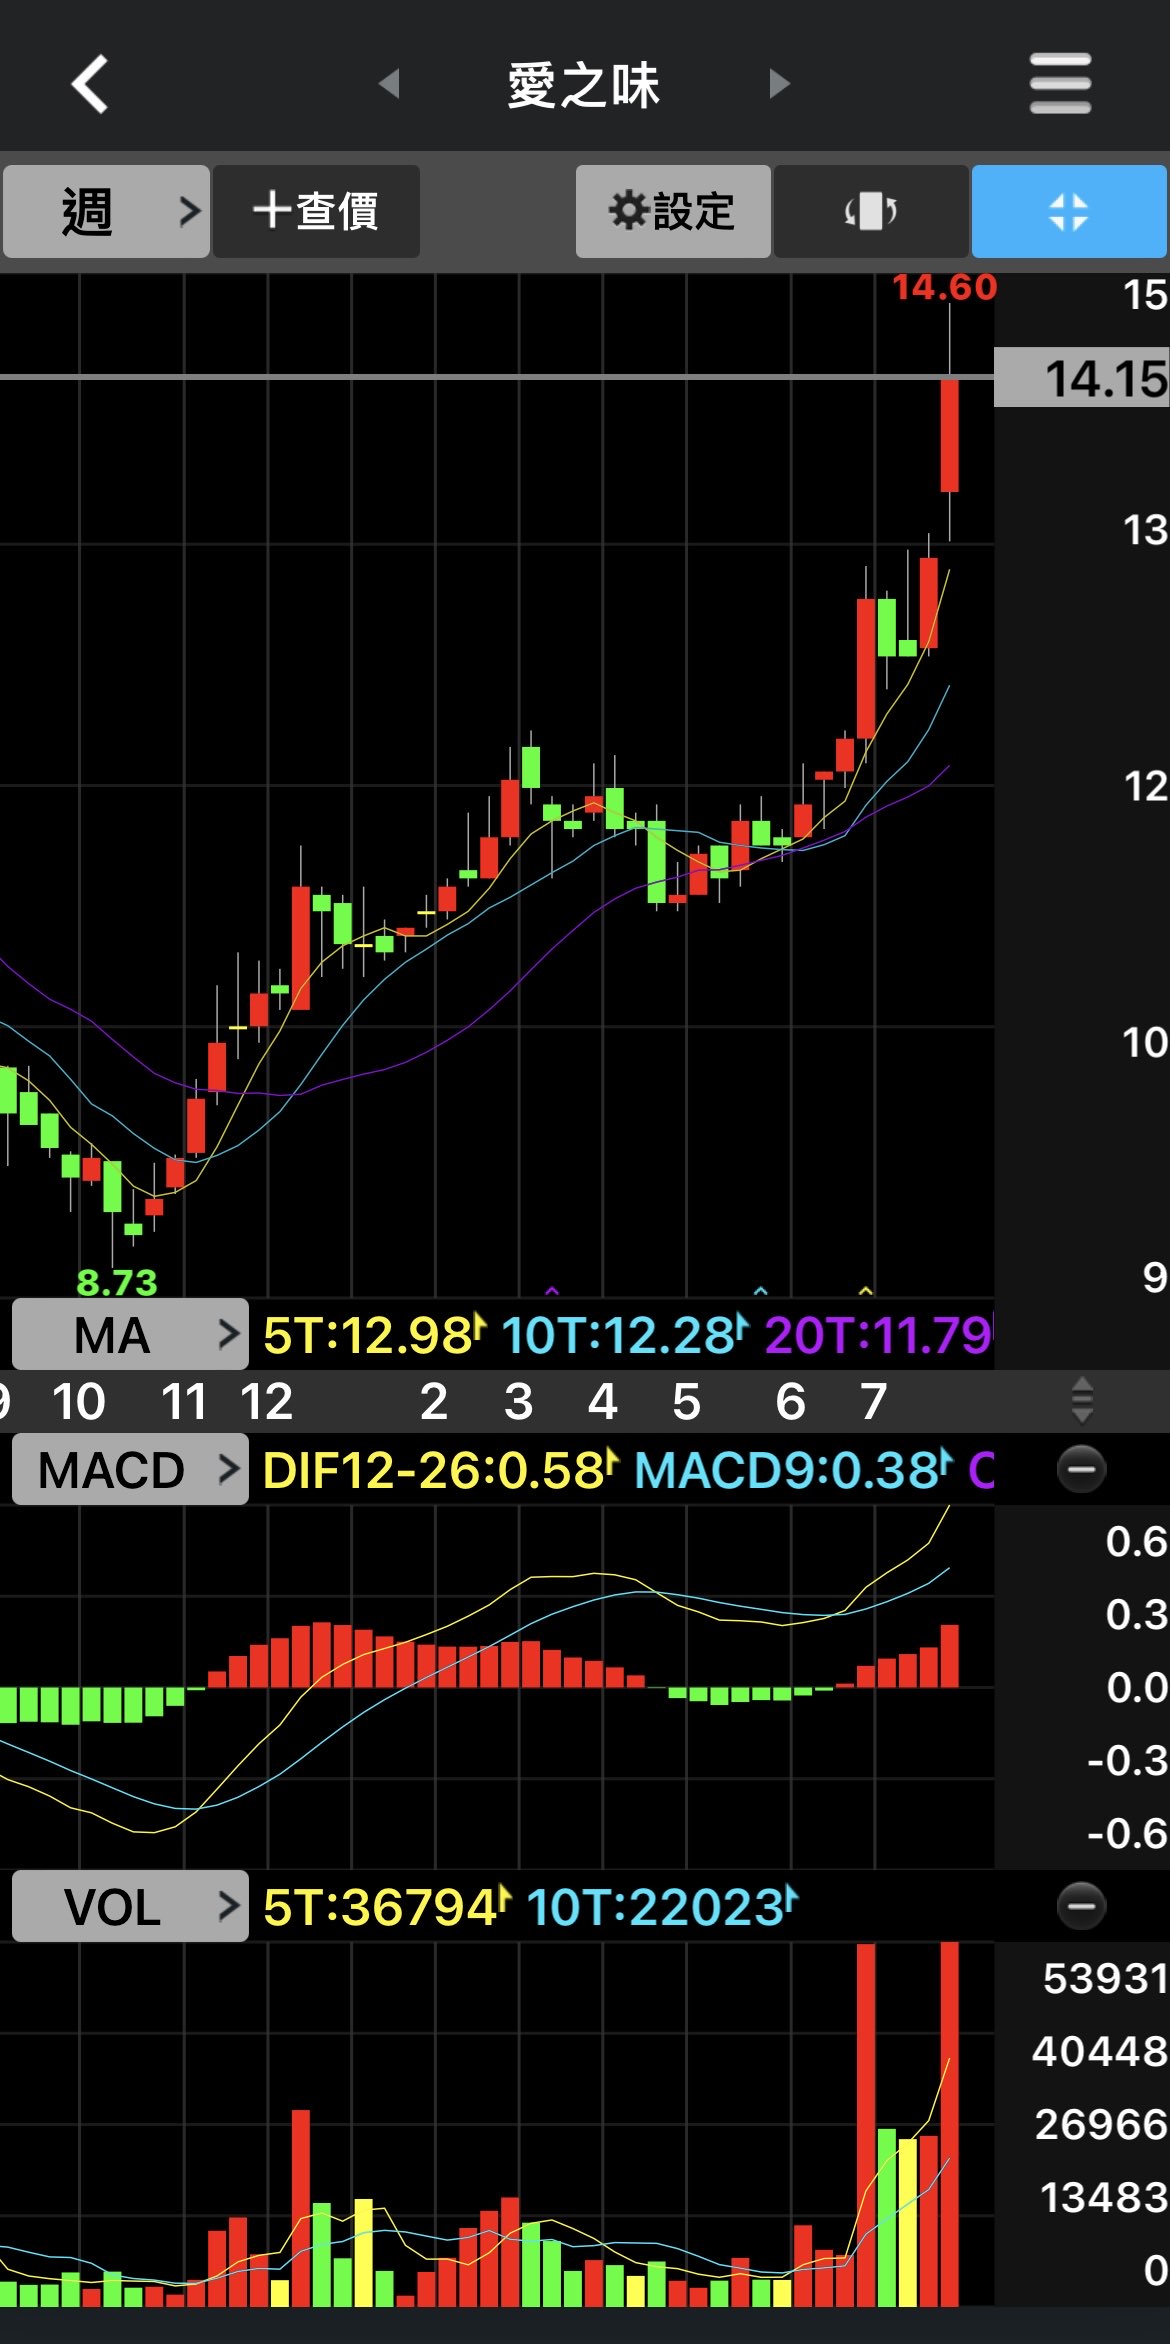Go back with the left chevron arrow
The height and width of the screenshot is (2344, 1170).
pyautogui.click(x=90, y=84)
